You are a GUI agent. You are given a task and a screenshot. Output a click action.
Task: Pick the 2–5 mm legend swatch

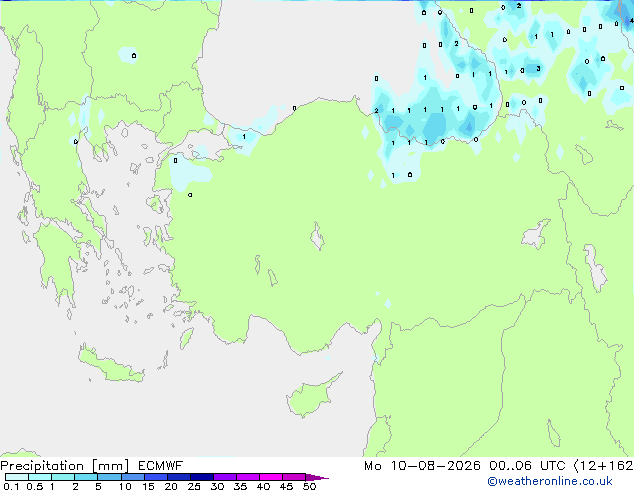coord(86,477)
